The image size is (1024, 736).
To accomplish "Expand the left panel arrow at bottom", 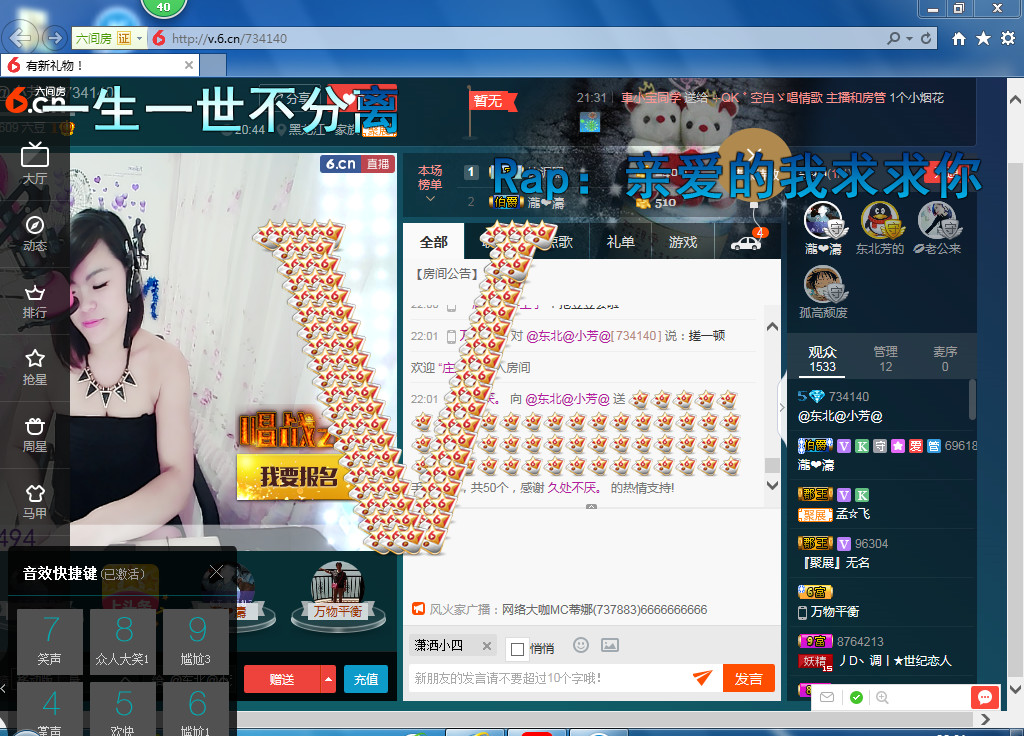I will [x=4, y=688].
